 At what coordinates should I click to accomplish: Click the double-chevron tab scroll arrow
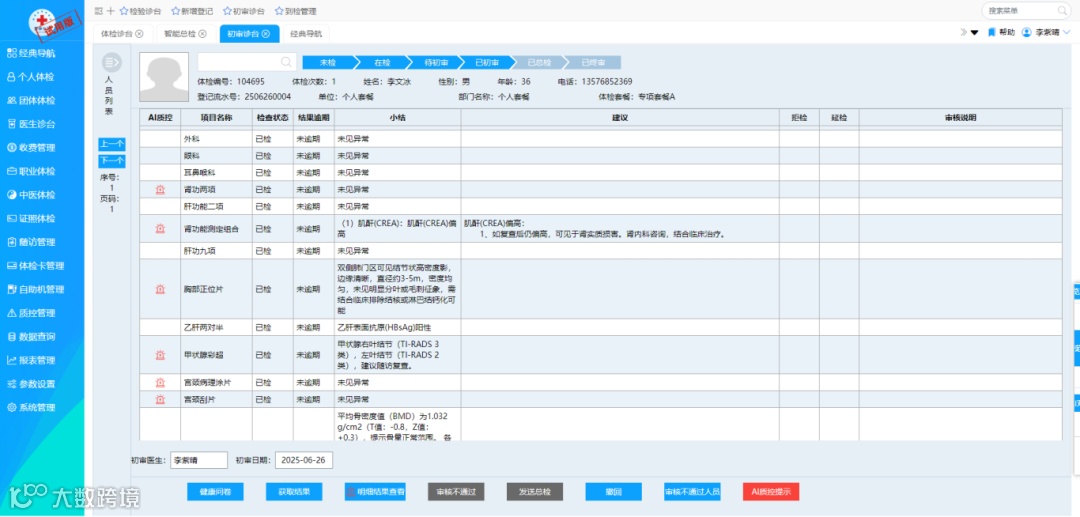point(964,32)
